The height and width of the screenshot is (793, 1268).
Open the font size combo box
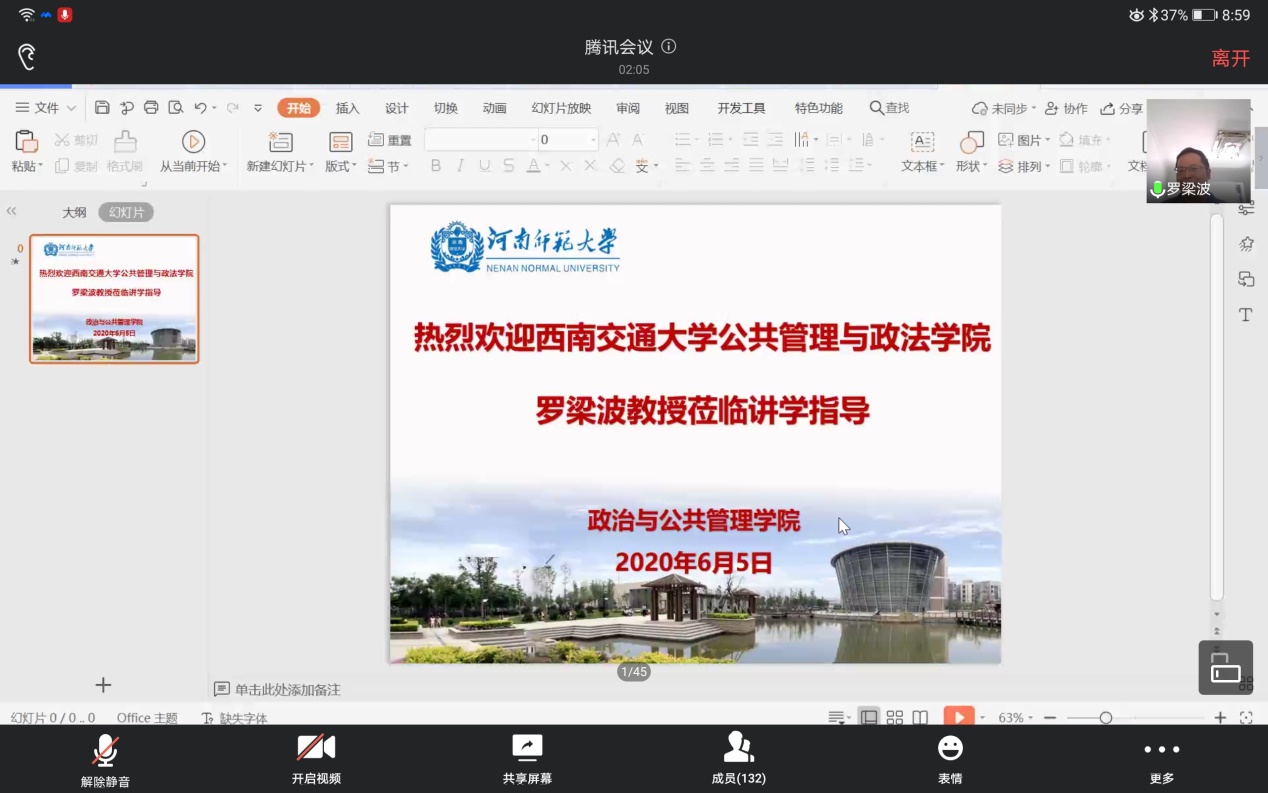point(567,140)
